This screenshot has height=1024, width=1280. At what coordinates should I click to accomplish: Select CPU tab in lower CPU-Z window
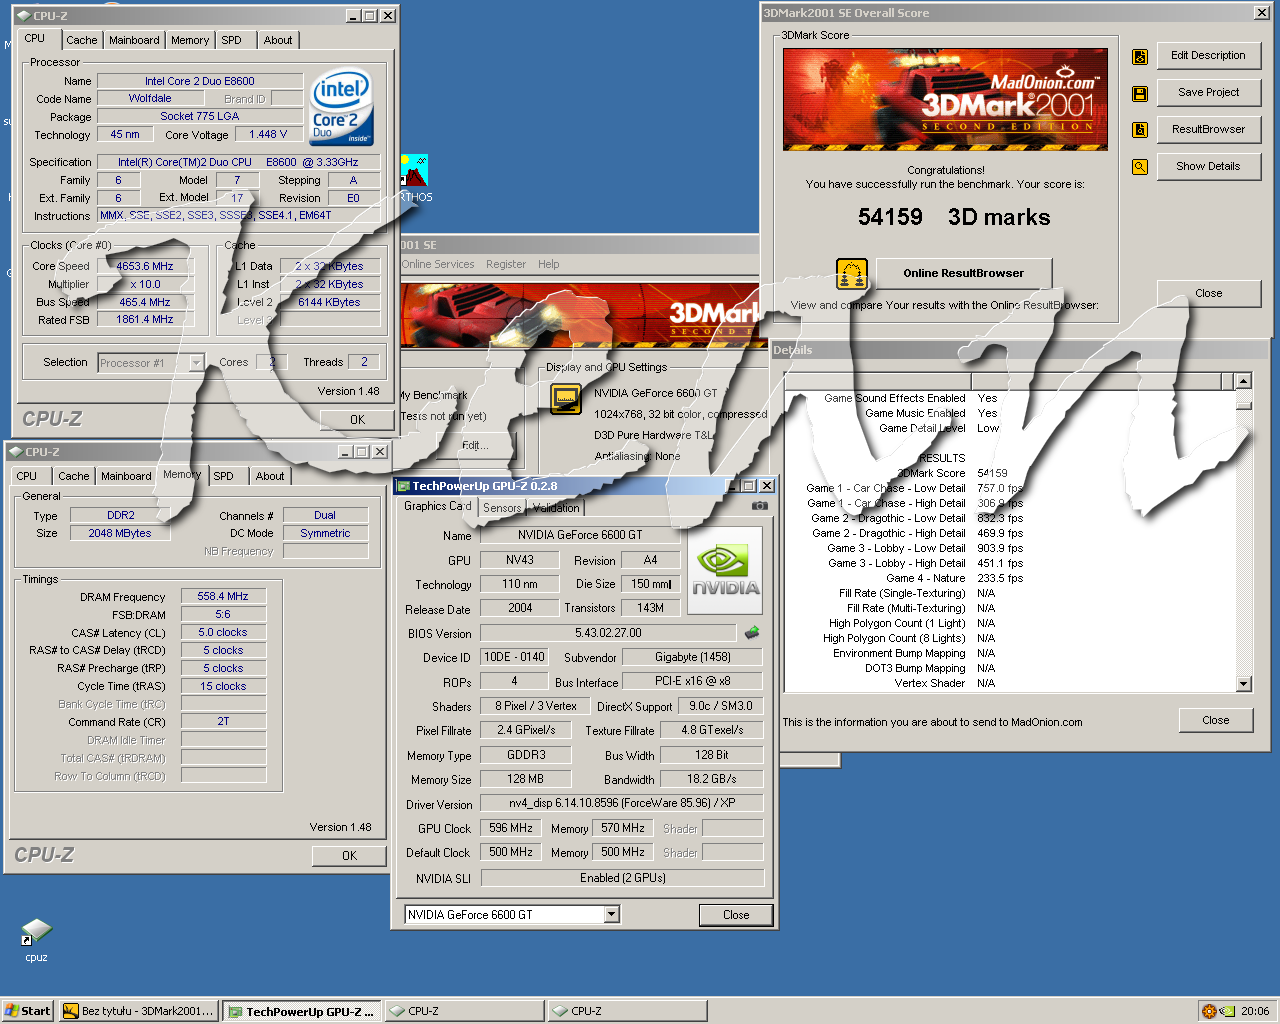tap(27, 476)
